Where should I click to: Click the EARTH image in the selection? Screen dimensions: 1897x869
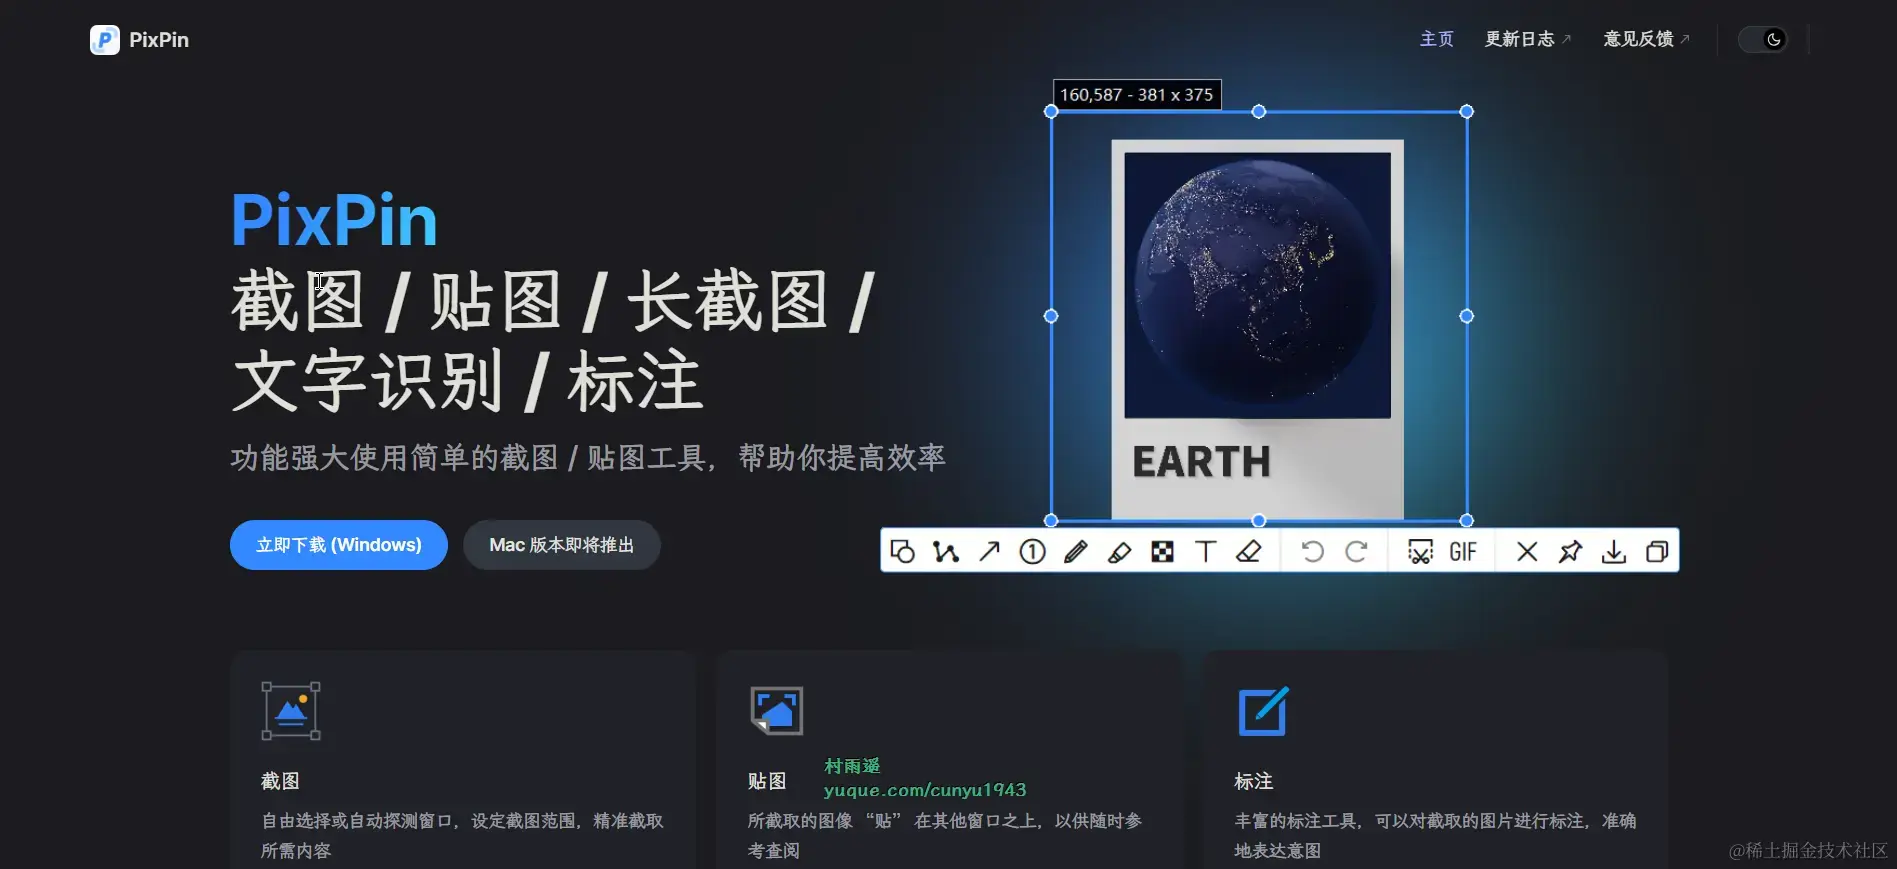coord(1258,329)
